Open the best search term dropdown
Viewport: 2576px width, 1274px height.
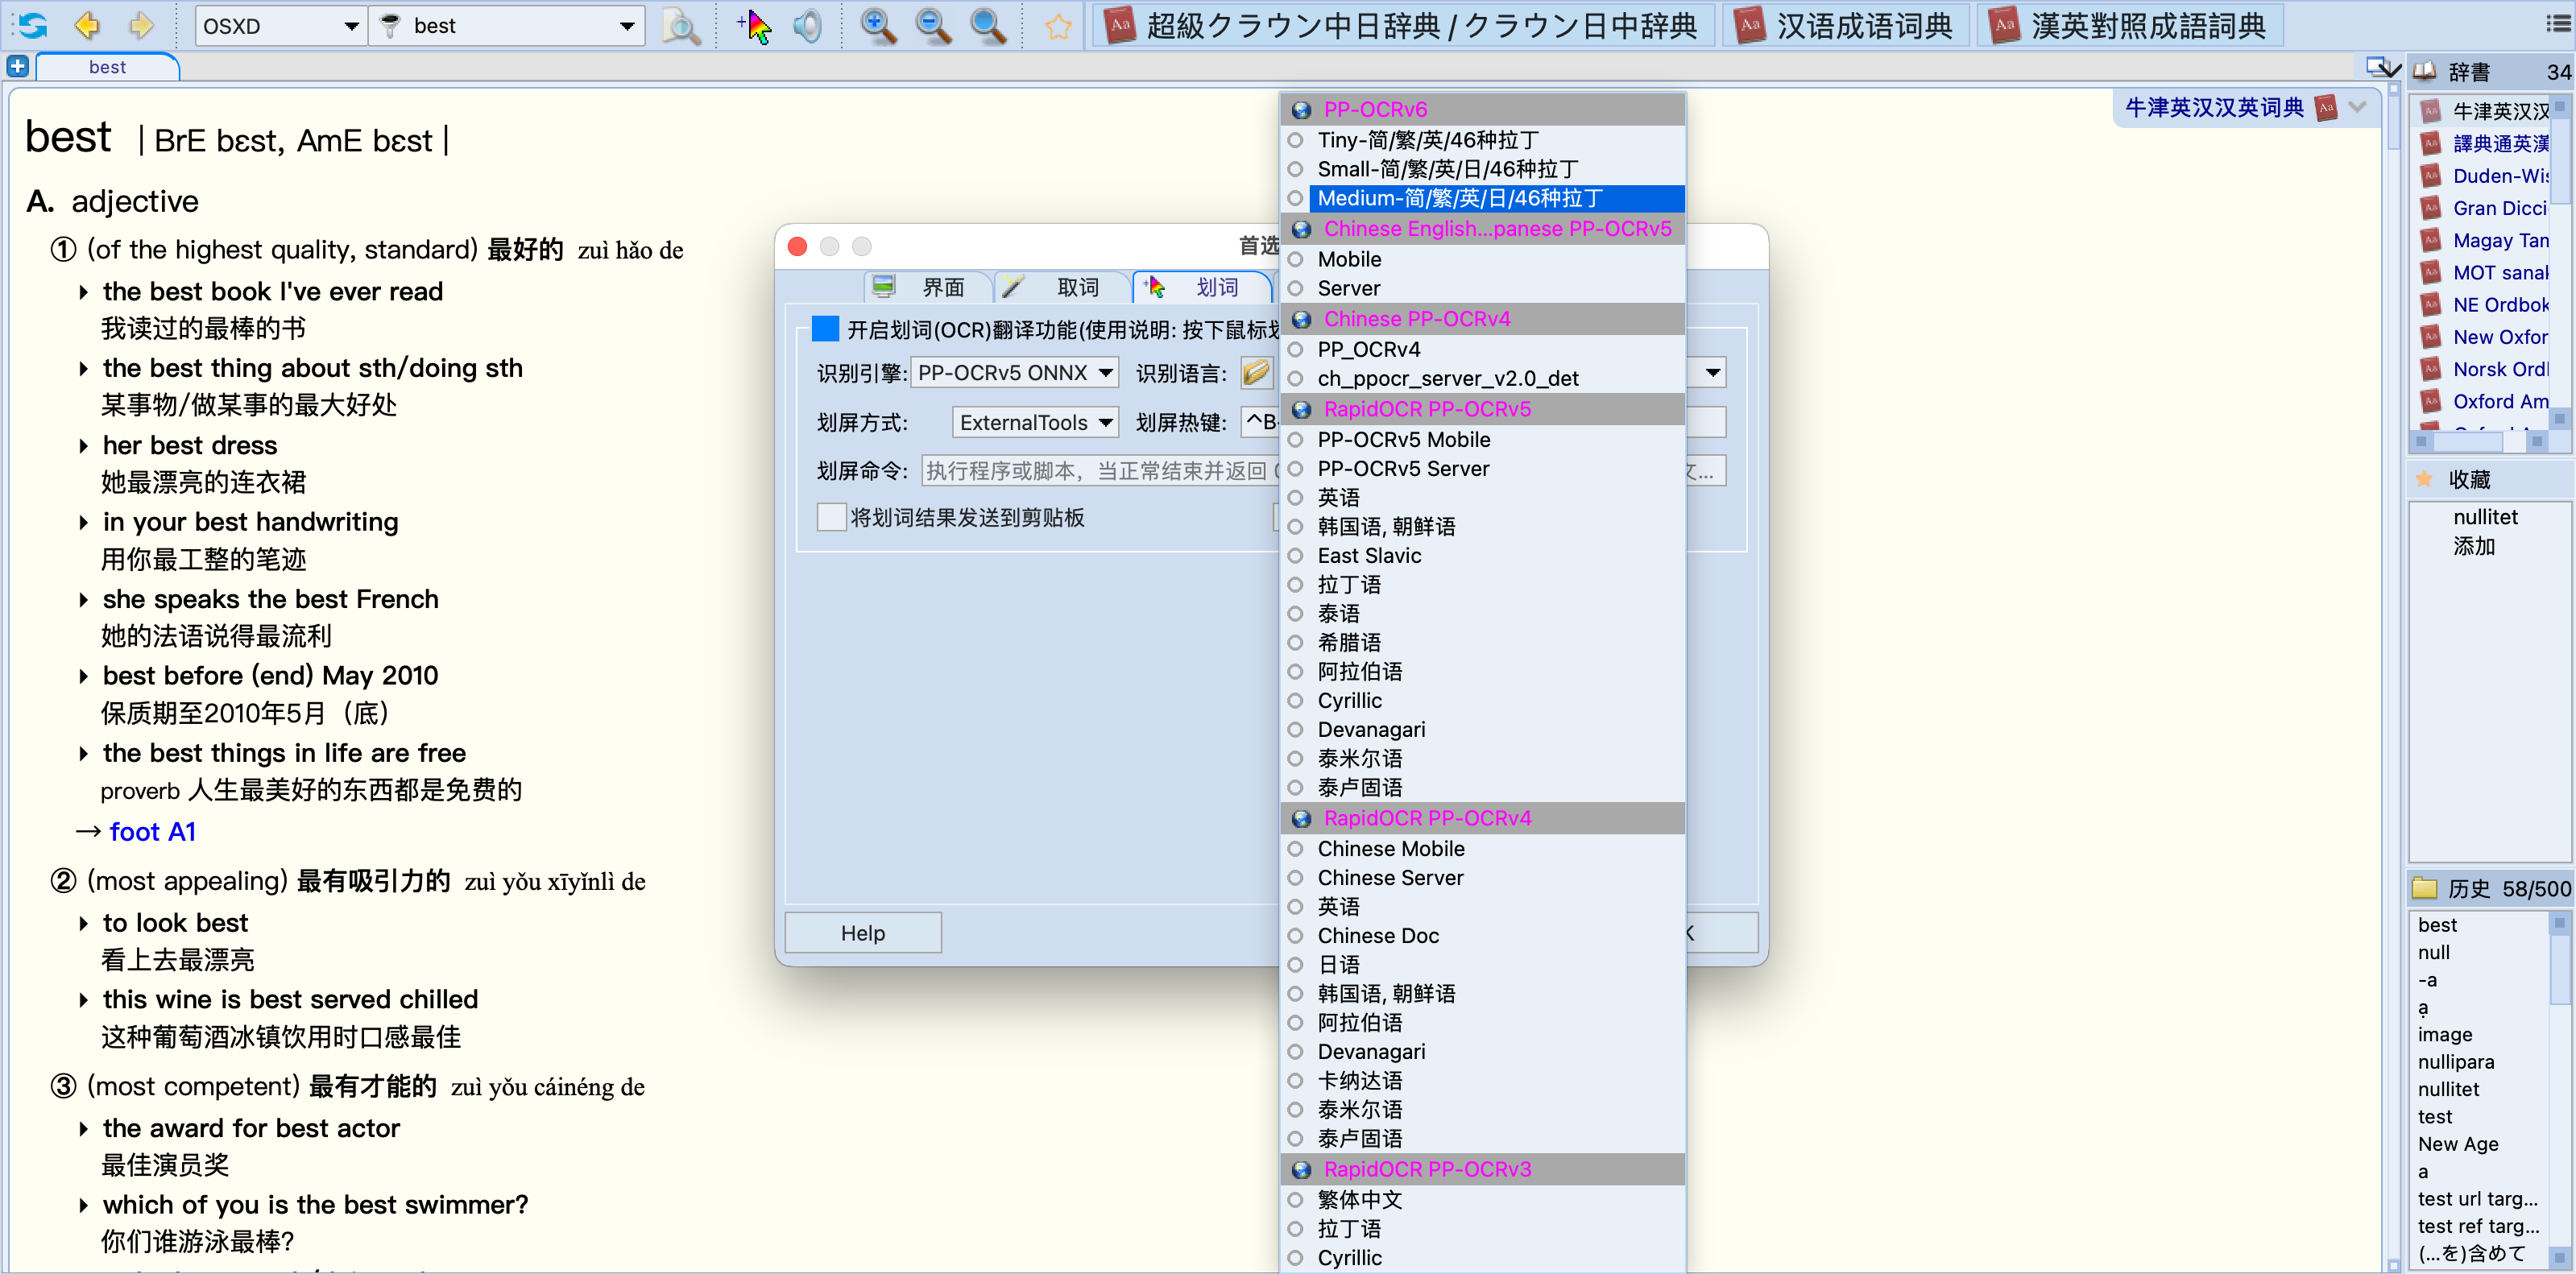(627, 26)
